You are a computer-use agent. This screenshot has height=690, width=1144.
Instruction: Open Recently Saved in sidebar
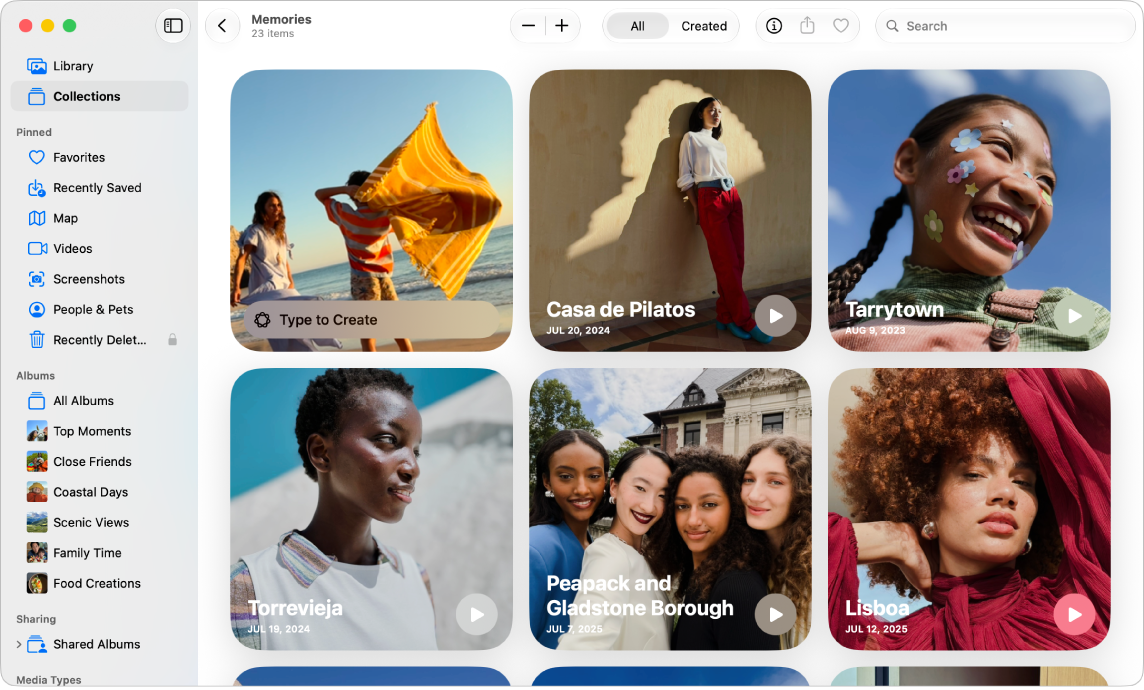tap(99, 188)
